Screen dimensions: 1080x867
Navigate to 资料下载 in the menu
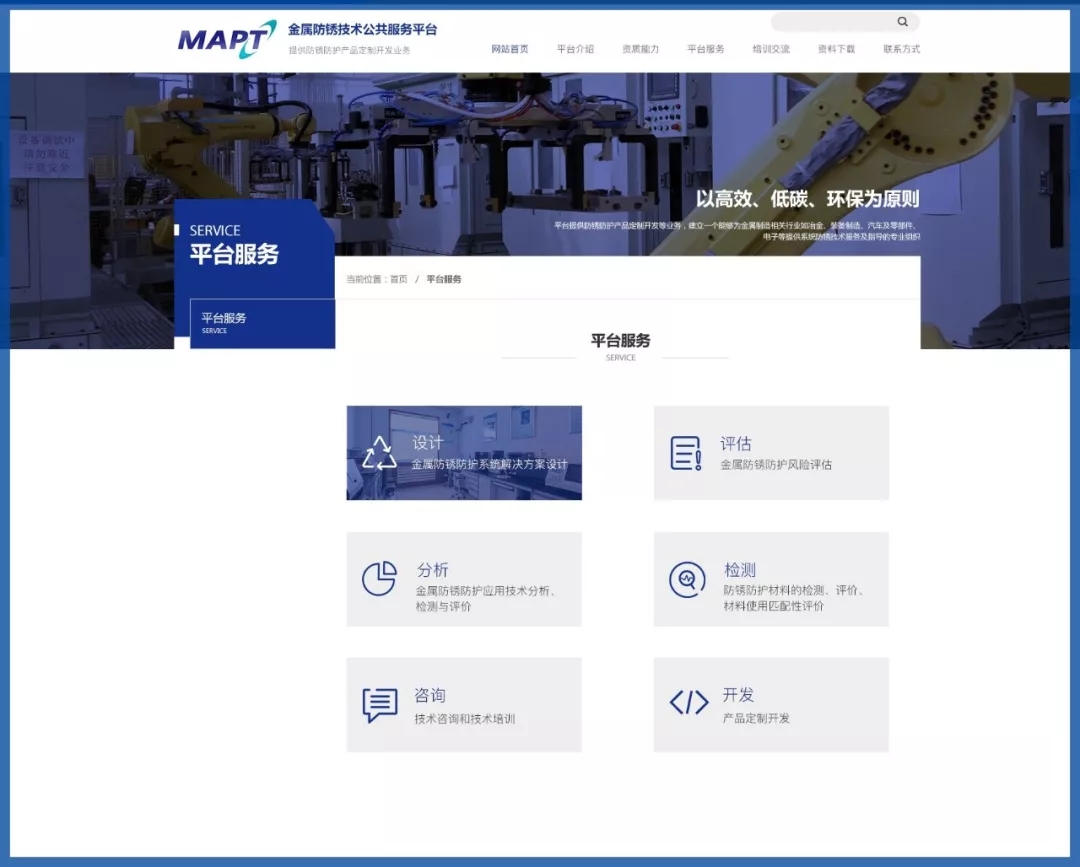click(x=836, y=49)
